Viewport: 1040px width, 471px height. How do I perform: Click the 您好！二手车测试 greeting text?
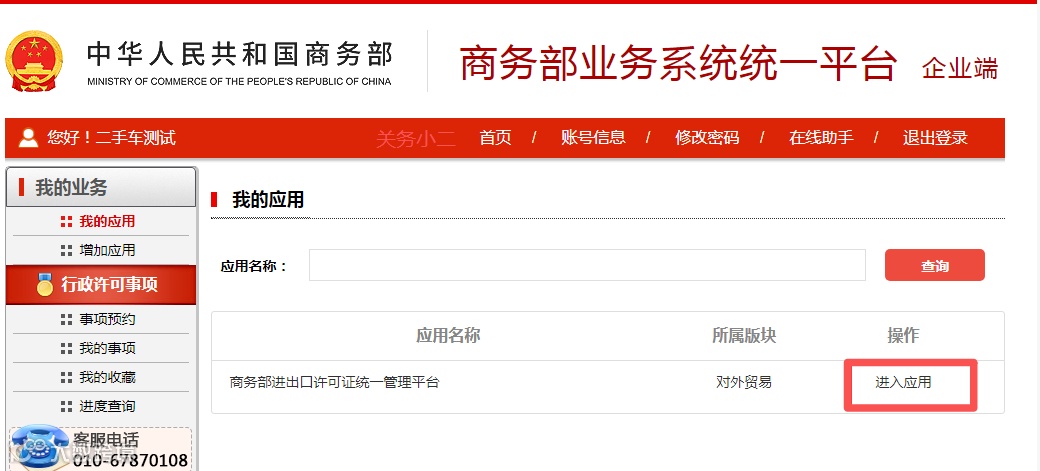111,138
